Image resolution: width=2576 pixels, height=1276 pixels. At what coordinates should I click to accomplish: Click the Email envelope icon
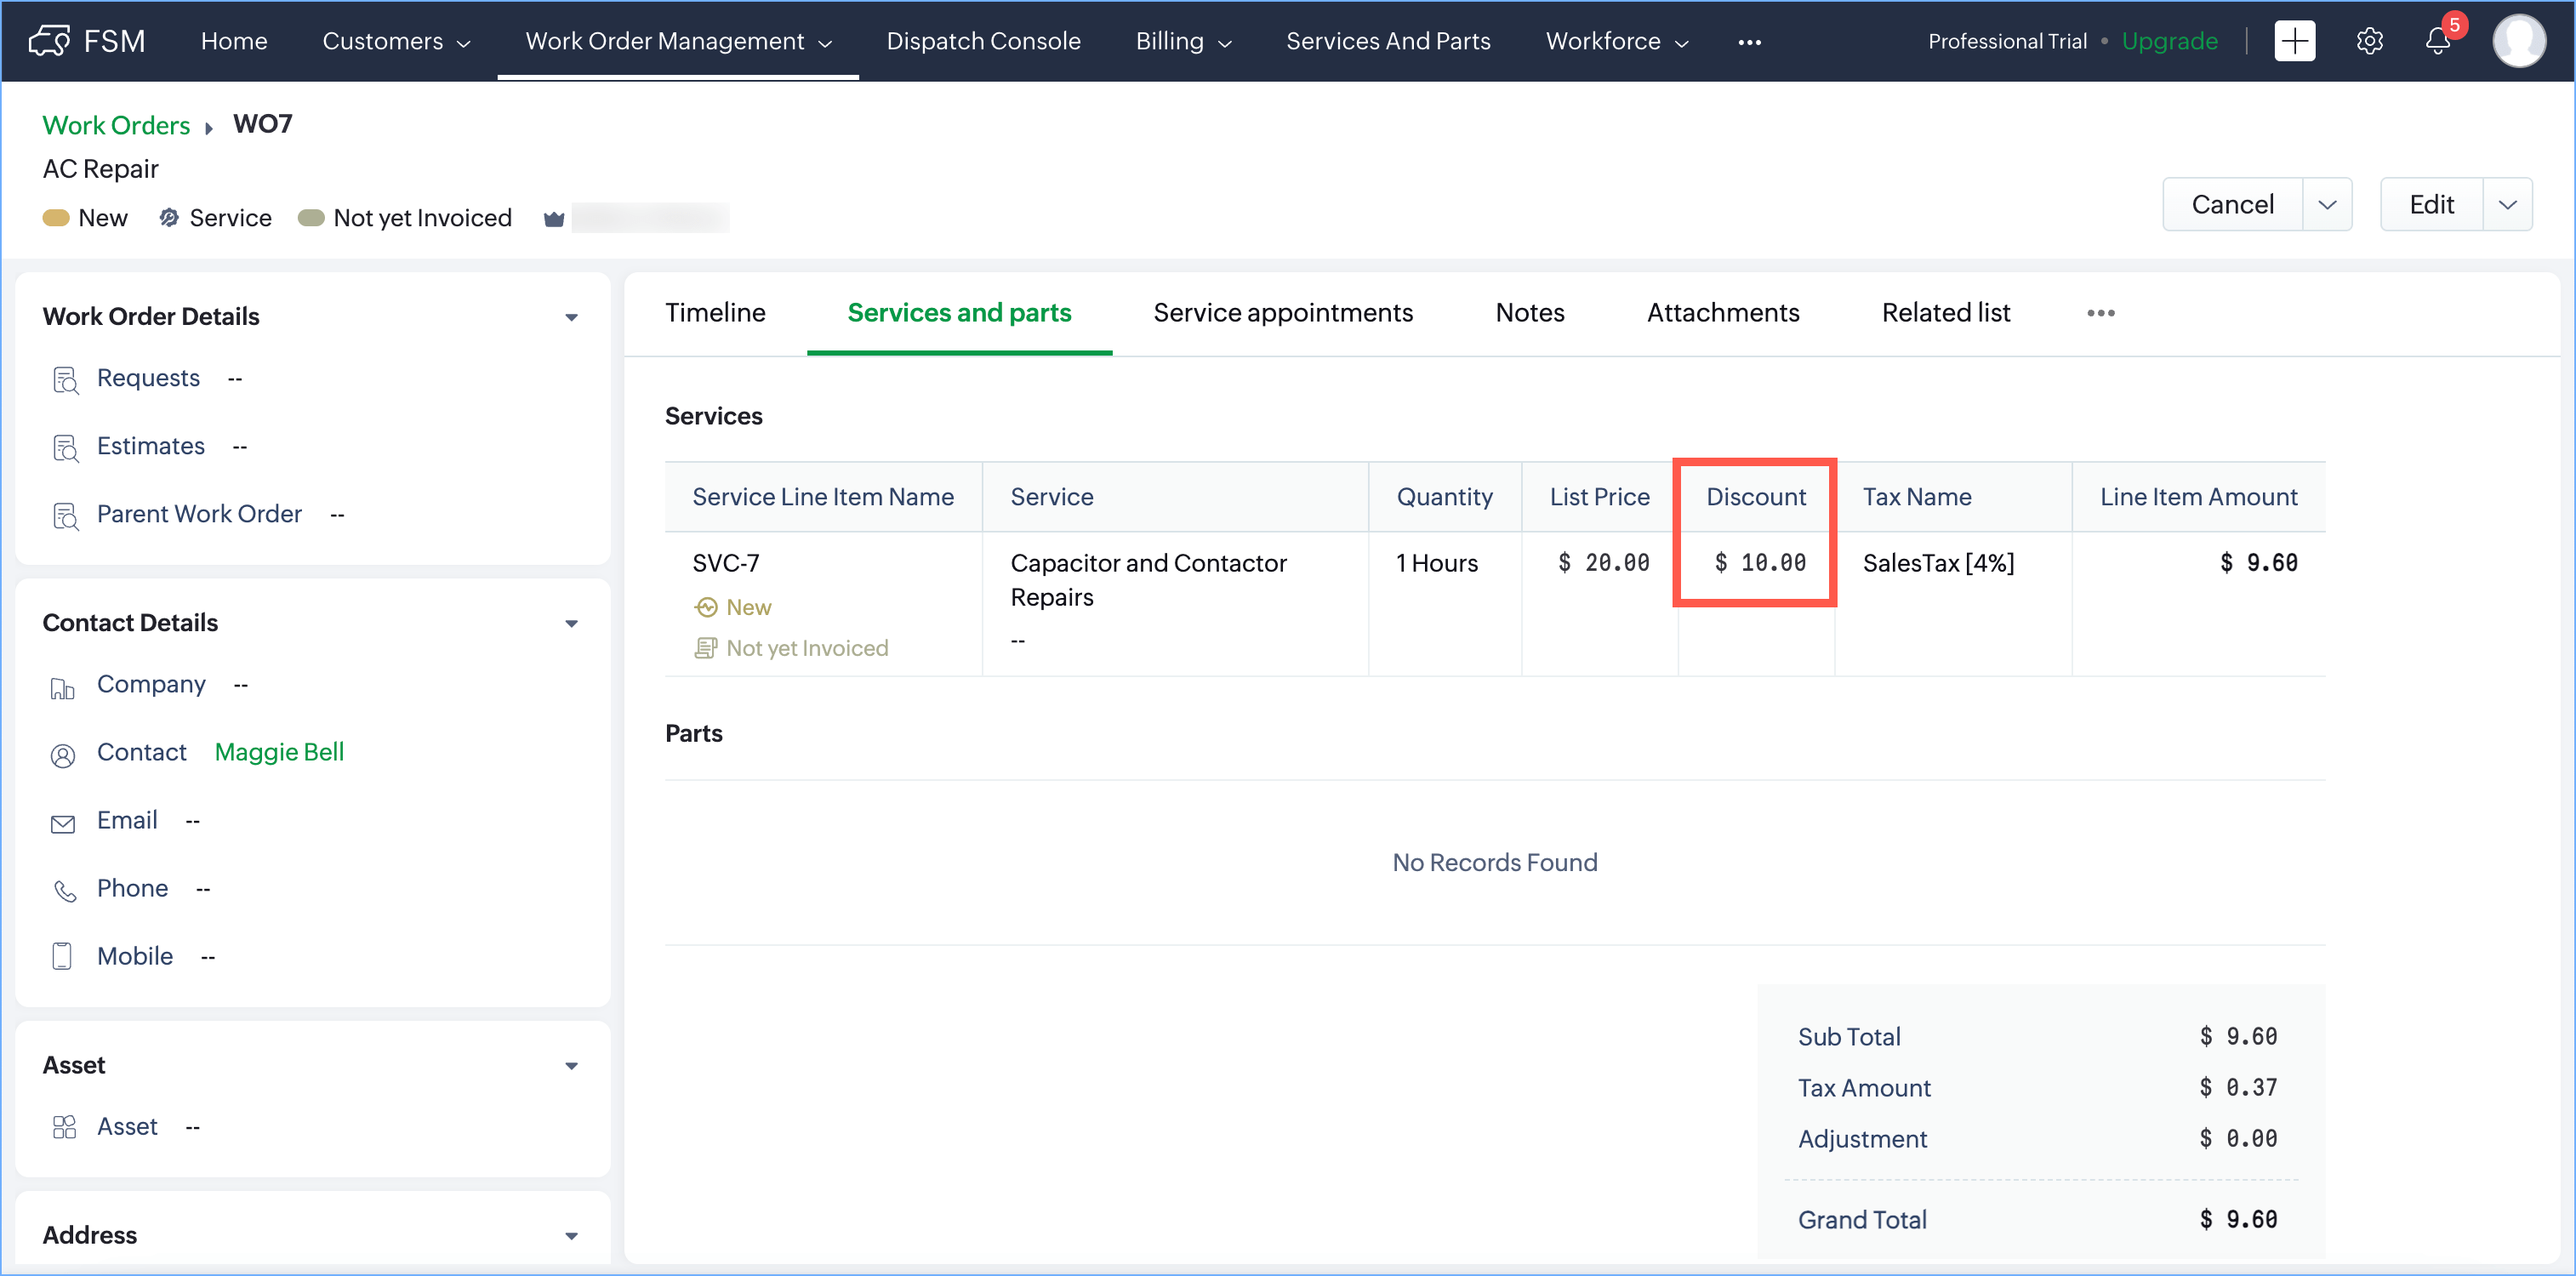[63, 823]
